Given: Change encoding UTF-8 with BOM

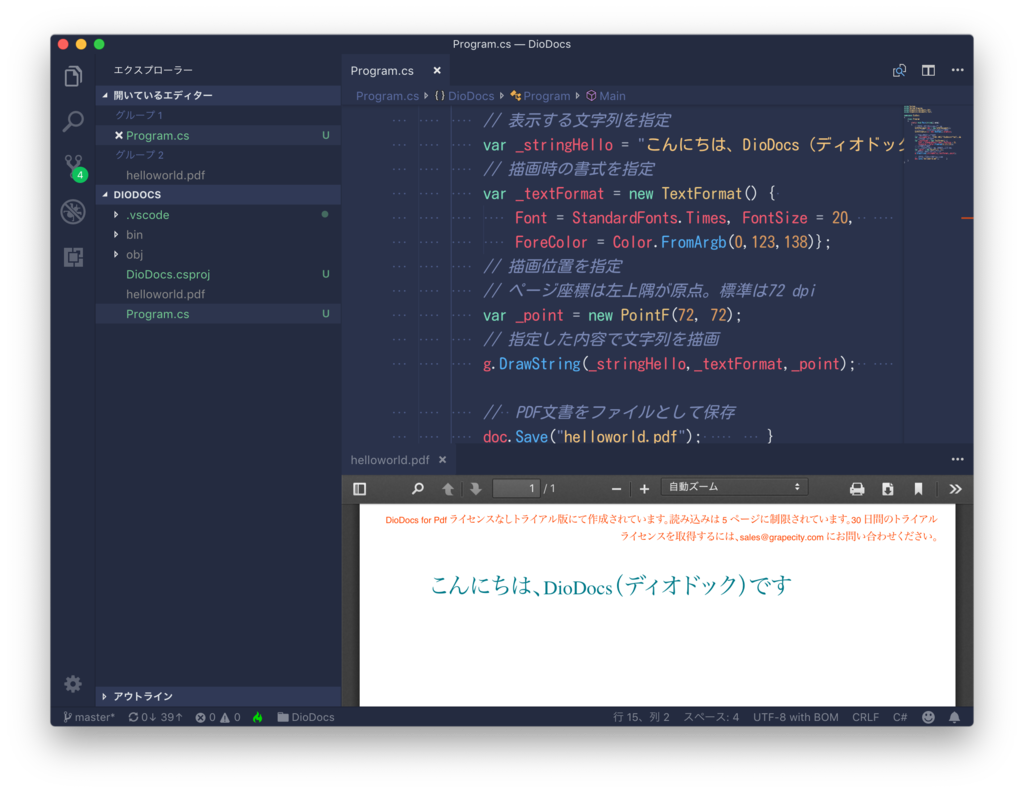Looking at the screenshot, I should click(x=795, y=717).
